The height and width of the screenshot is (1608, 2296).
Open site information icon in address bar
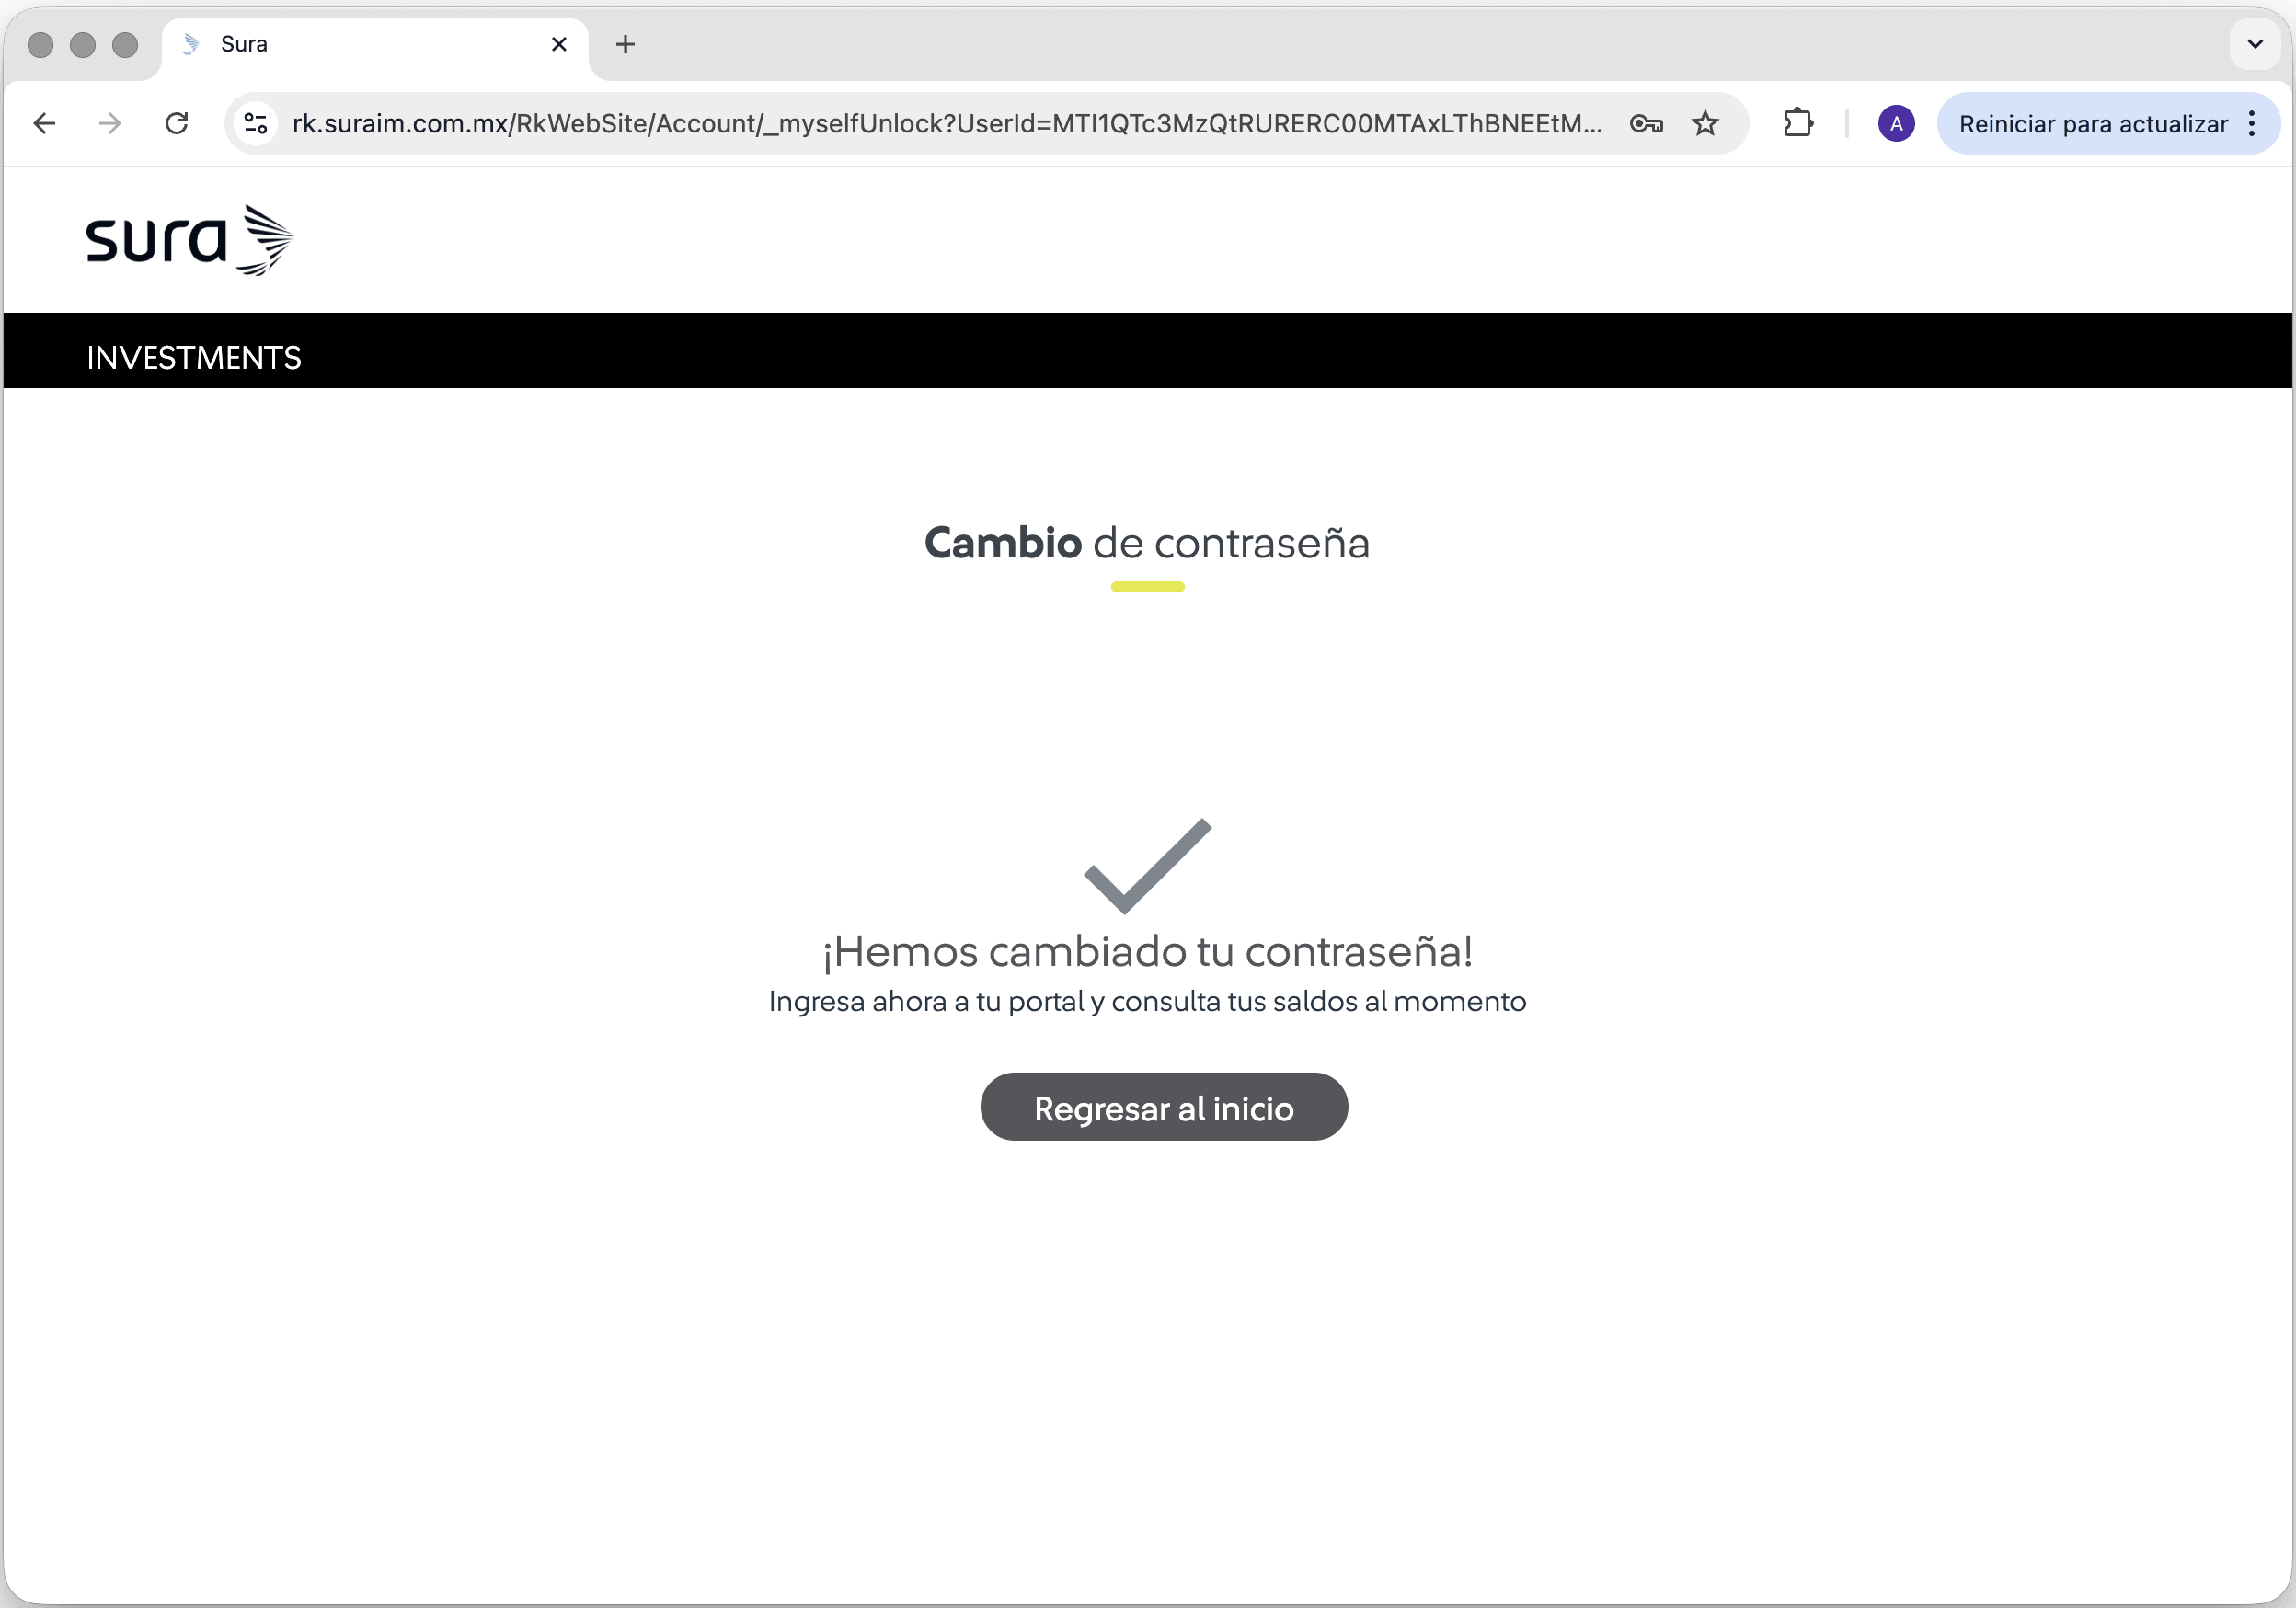(256, 123)
